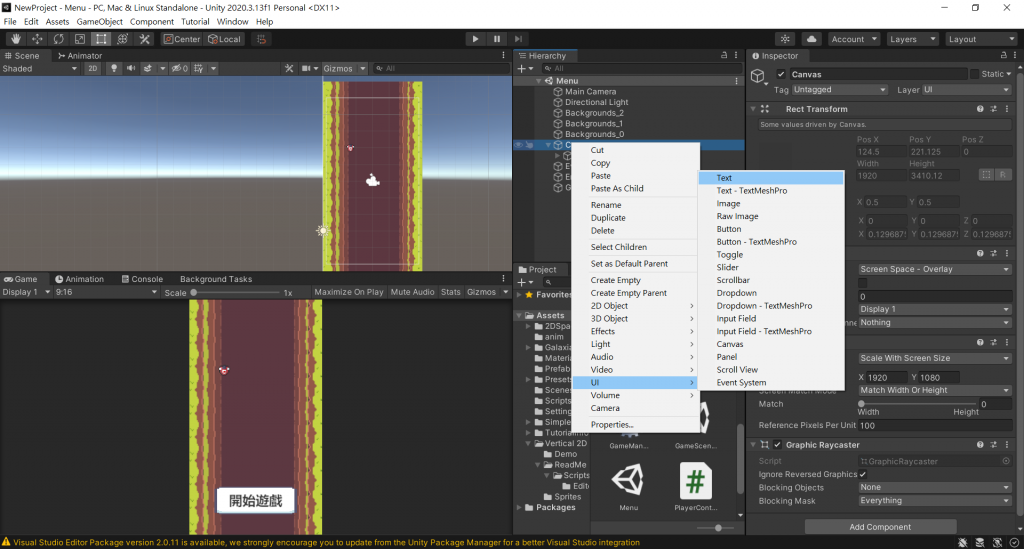Open Scale With Screen Size dropdown
Viewport: 1024px width, 549px height.
[x=935, y=358]
